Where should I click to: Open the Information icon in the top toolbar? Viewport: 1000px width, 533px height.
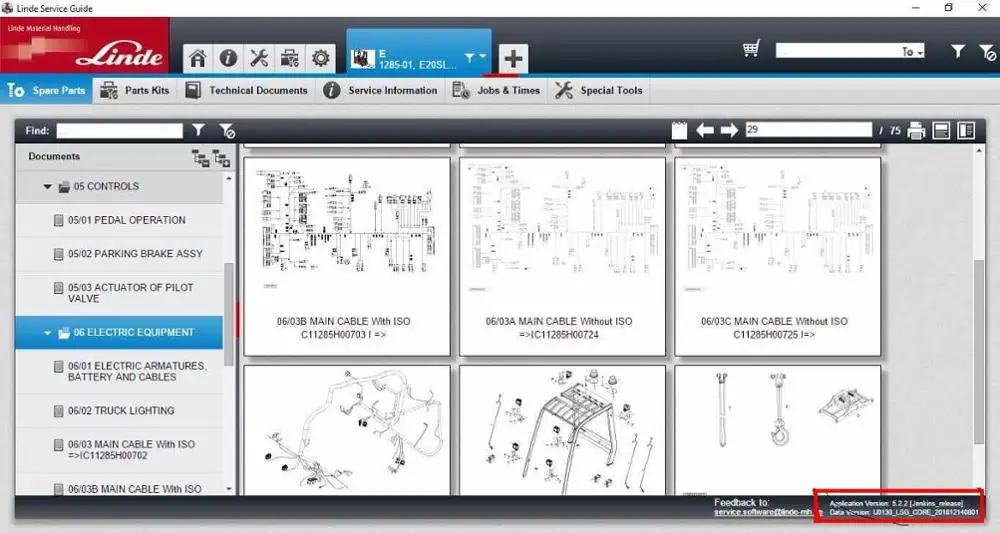228,59
